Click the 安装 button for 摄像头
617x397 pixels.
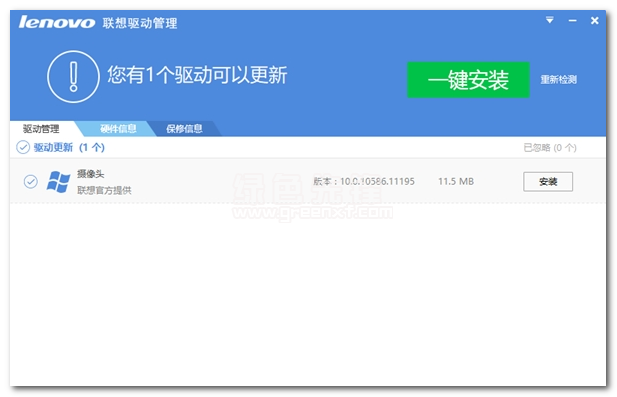(548, 181)
